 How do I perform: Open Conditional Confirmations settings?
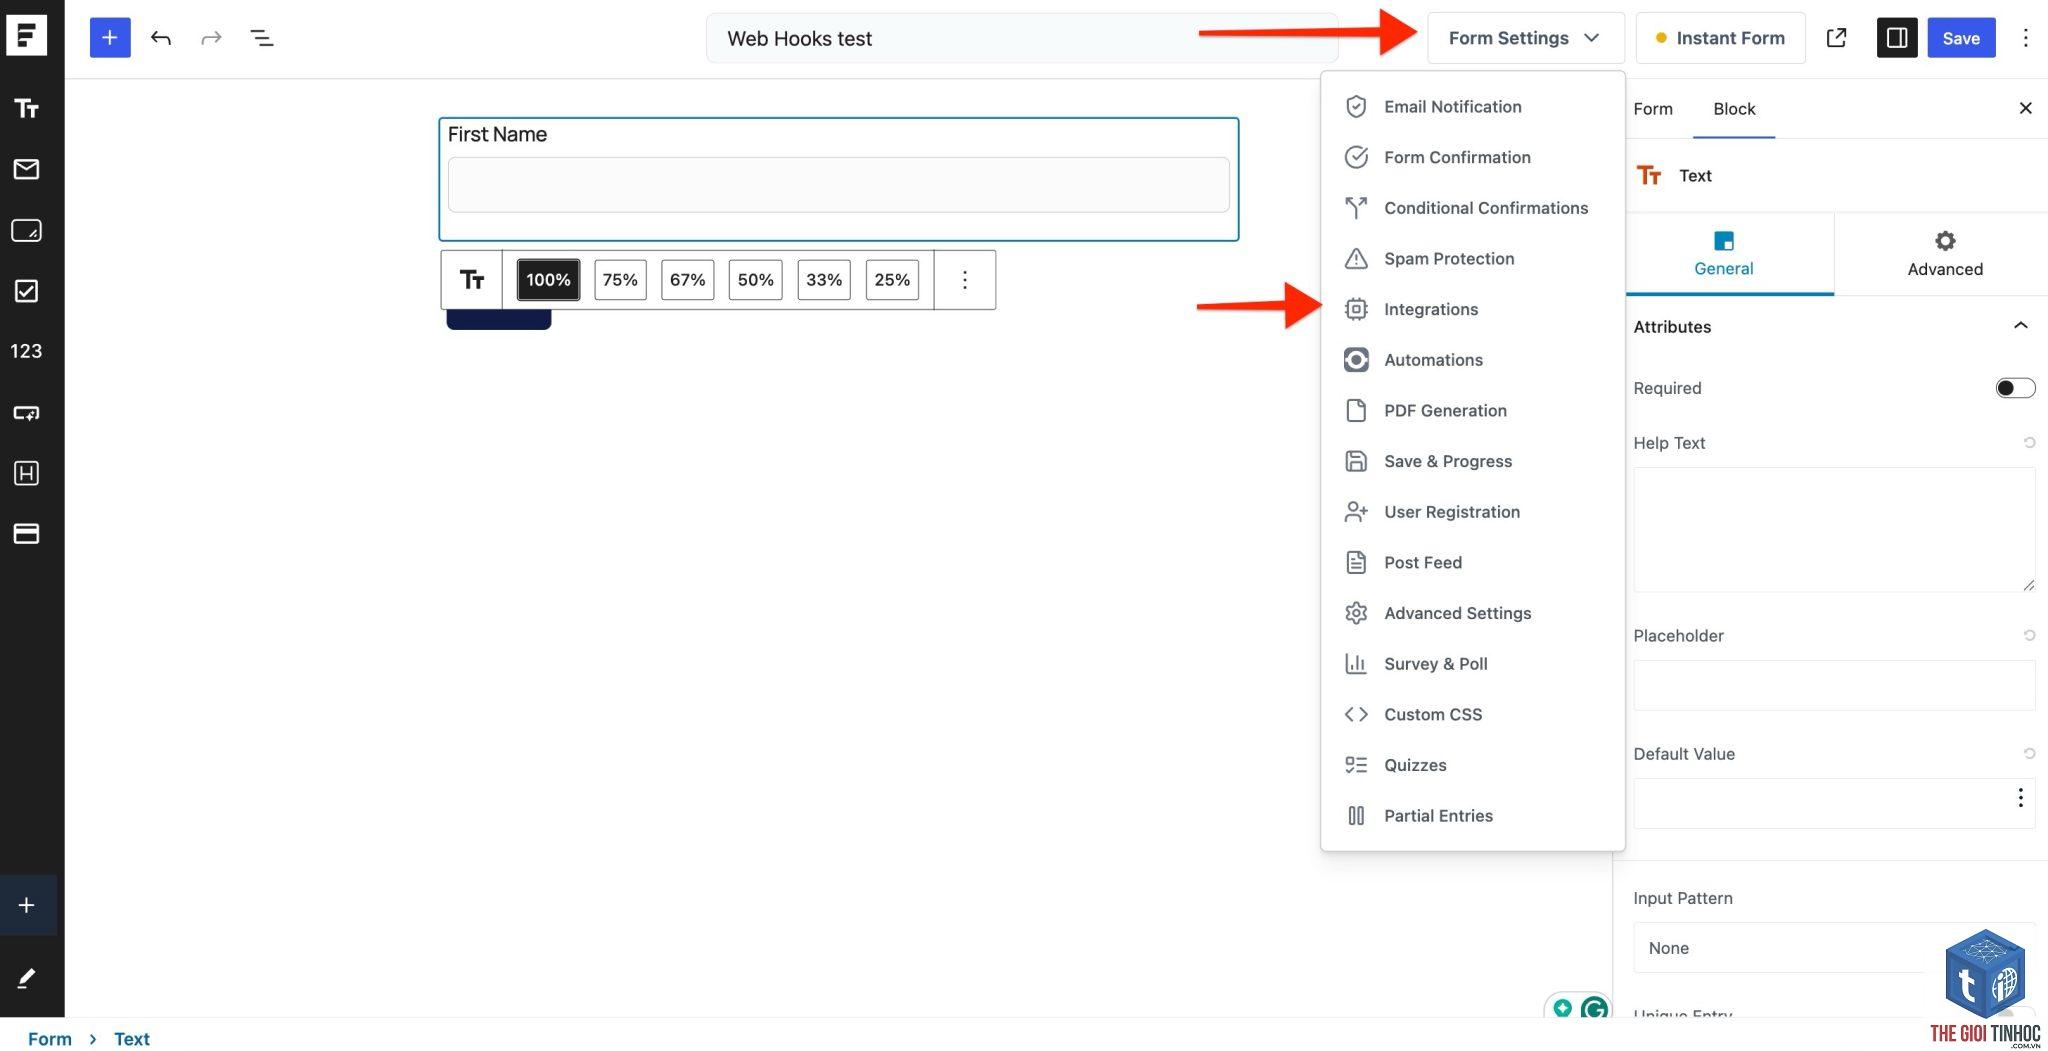point(1472,208)
